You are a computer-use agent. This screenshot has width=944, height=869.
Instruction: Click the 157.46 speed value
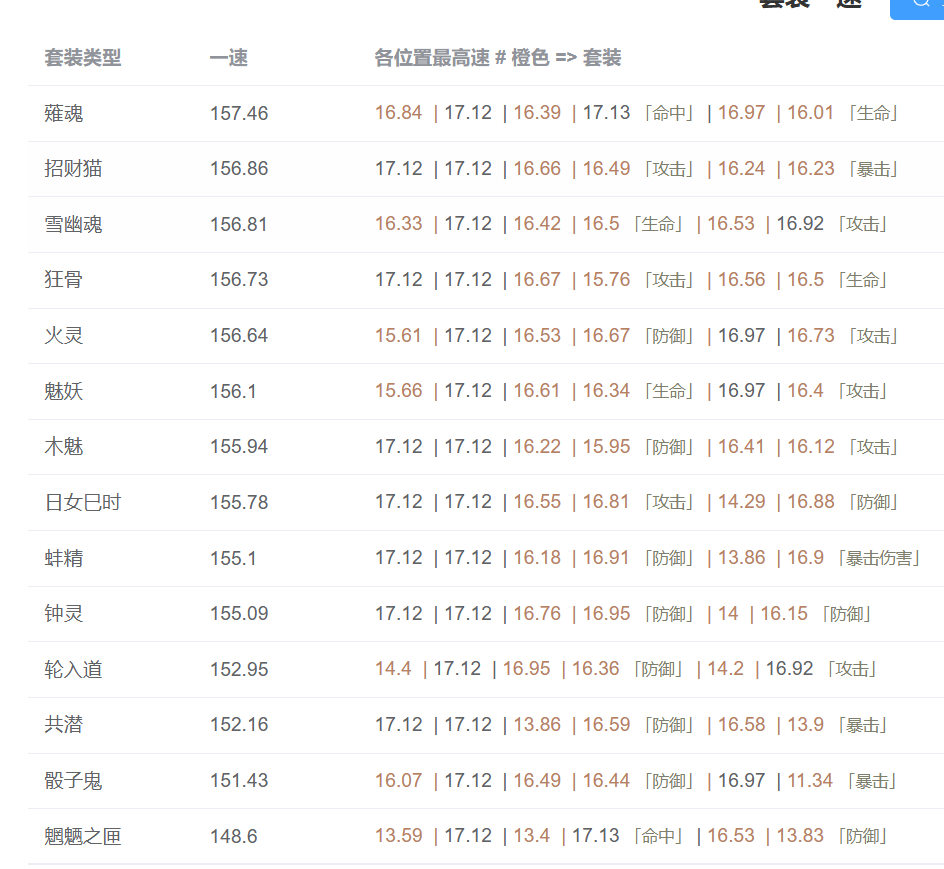tap(239, 113)
